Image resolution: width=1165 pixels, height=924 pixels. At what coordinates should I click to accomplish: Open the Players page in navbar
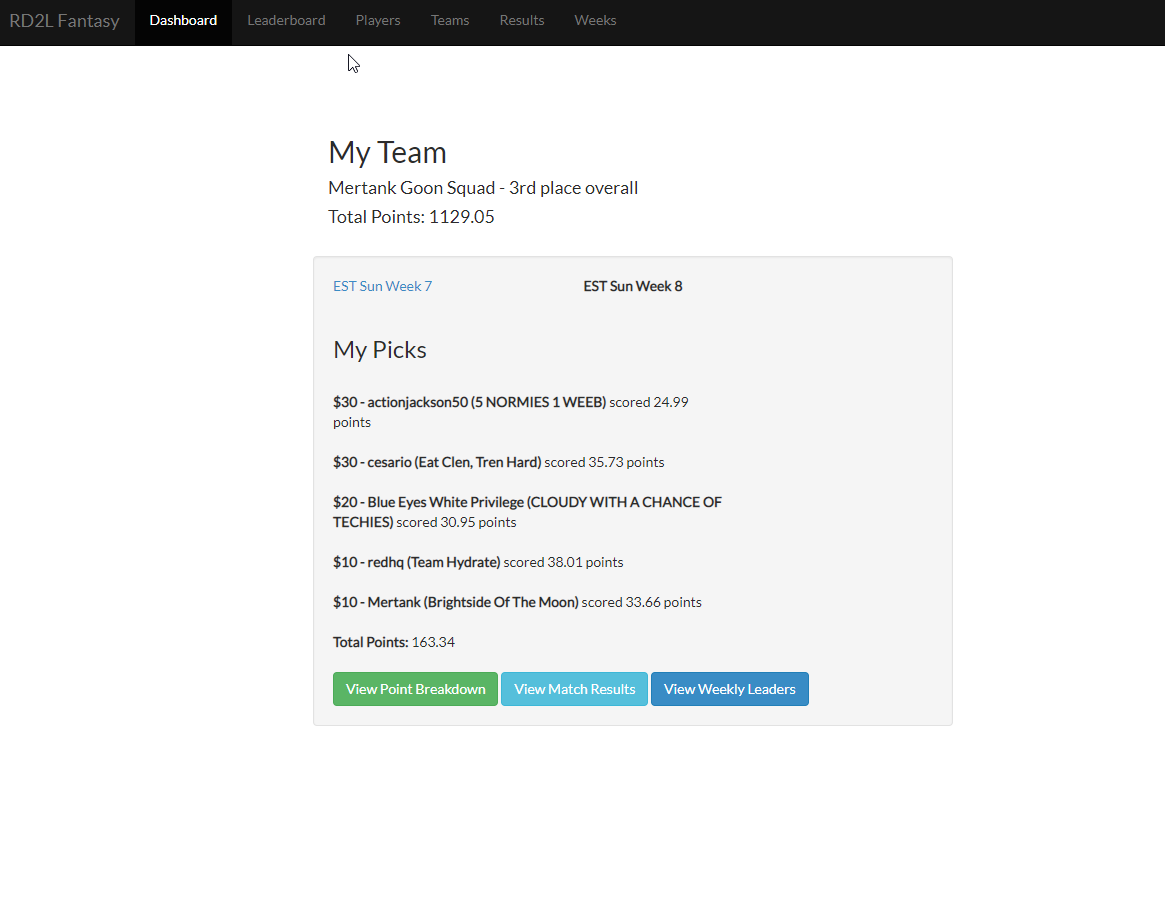[378, 21]
